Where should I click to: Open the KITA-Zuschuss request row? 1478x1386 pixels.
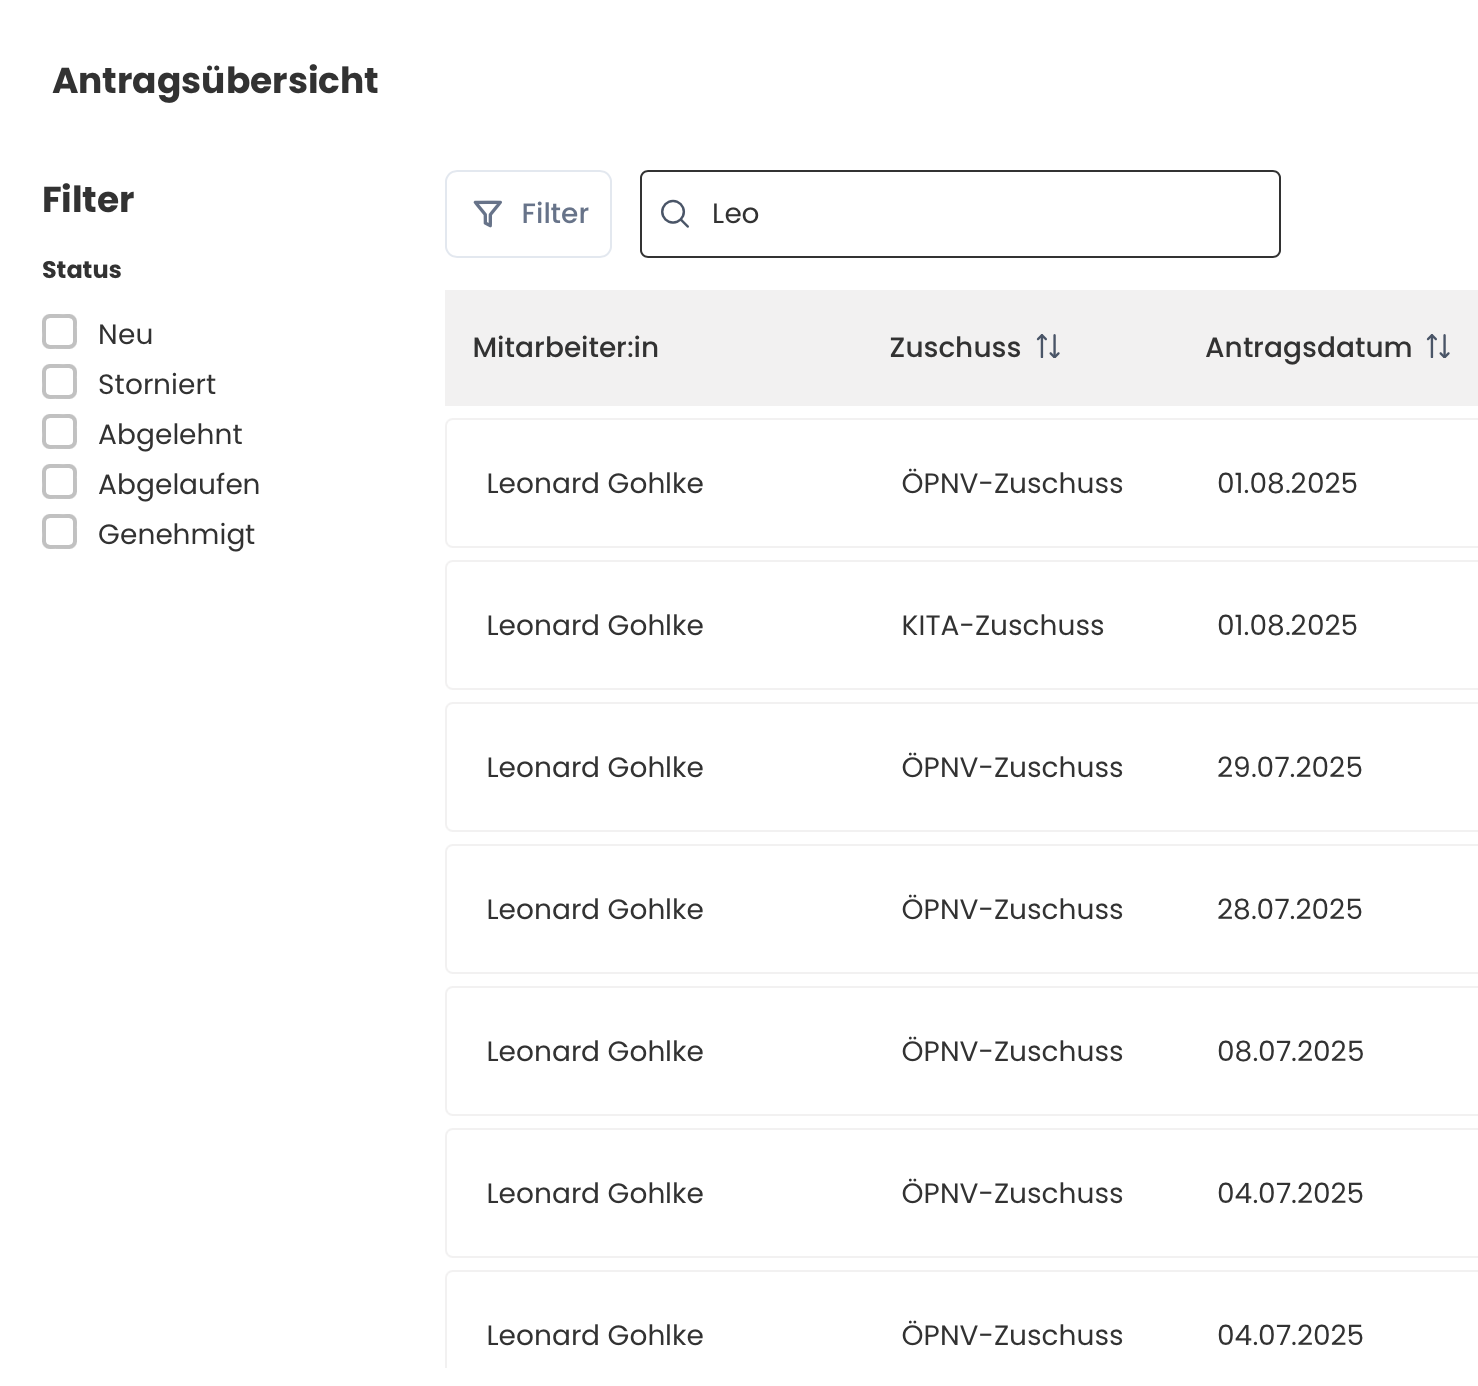[1002, 626]
